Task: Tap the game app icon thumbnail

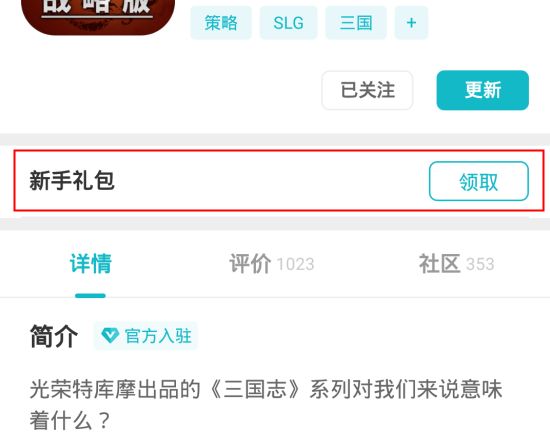Action: coord(98,17)
